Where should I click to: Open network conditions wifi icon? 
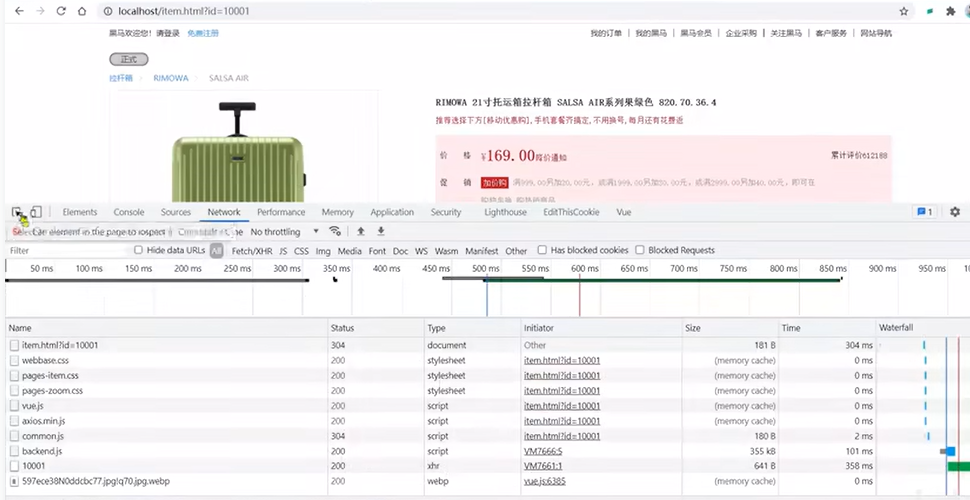point(335,231)
